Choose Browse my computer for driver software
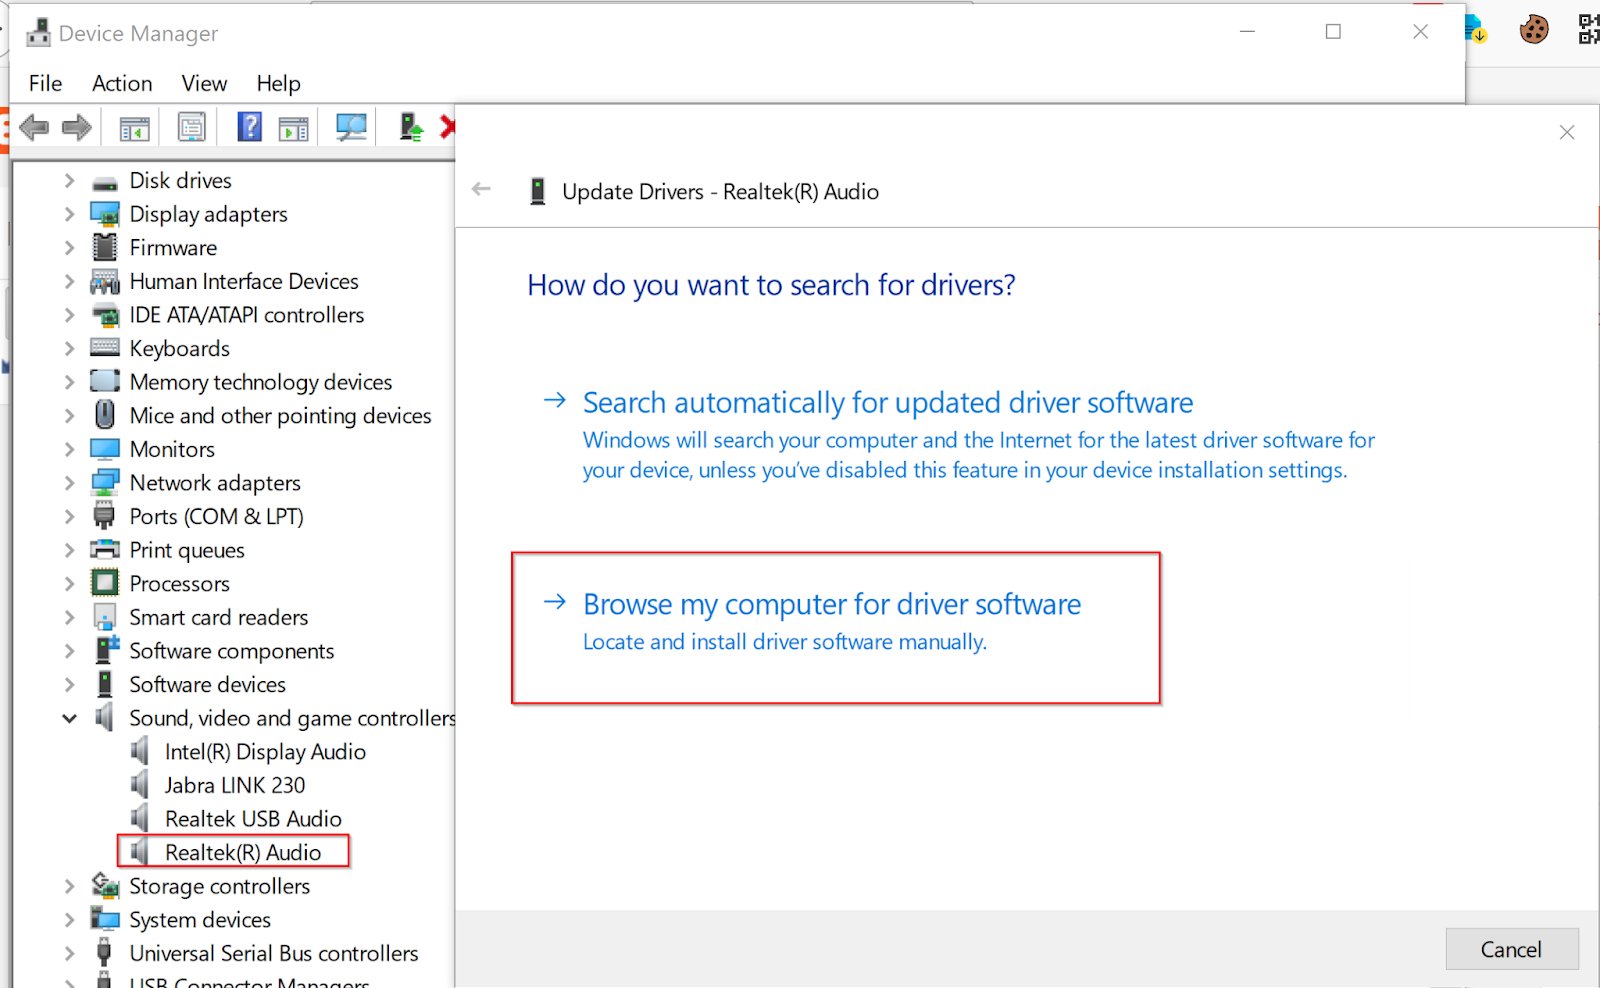This screenshot has width=1600, height=988. pos(832,604)
